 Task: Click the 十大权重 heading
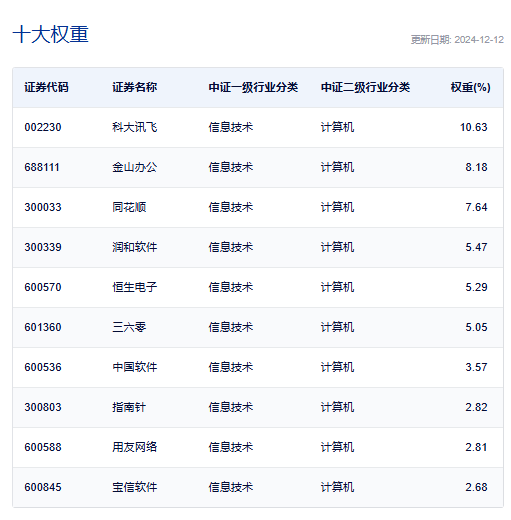coord(51,35)
